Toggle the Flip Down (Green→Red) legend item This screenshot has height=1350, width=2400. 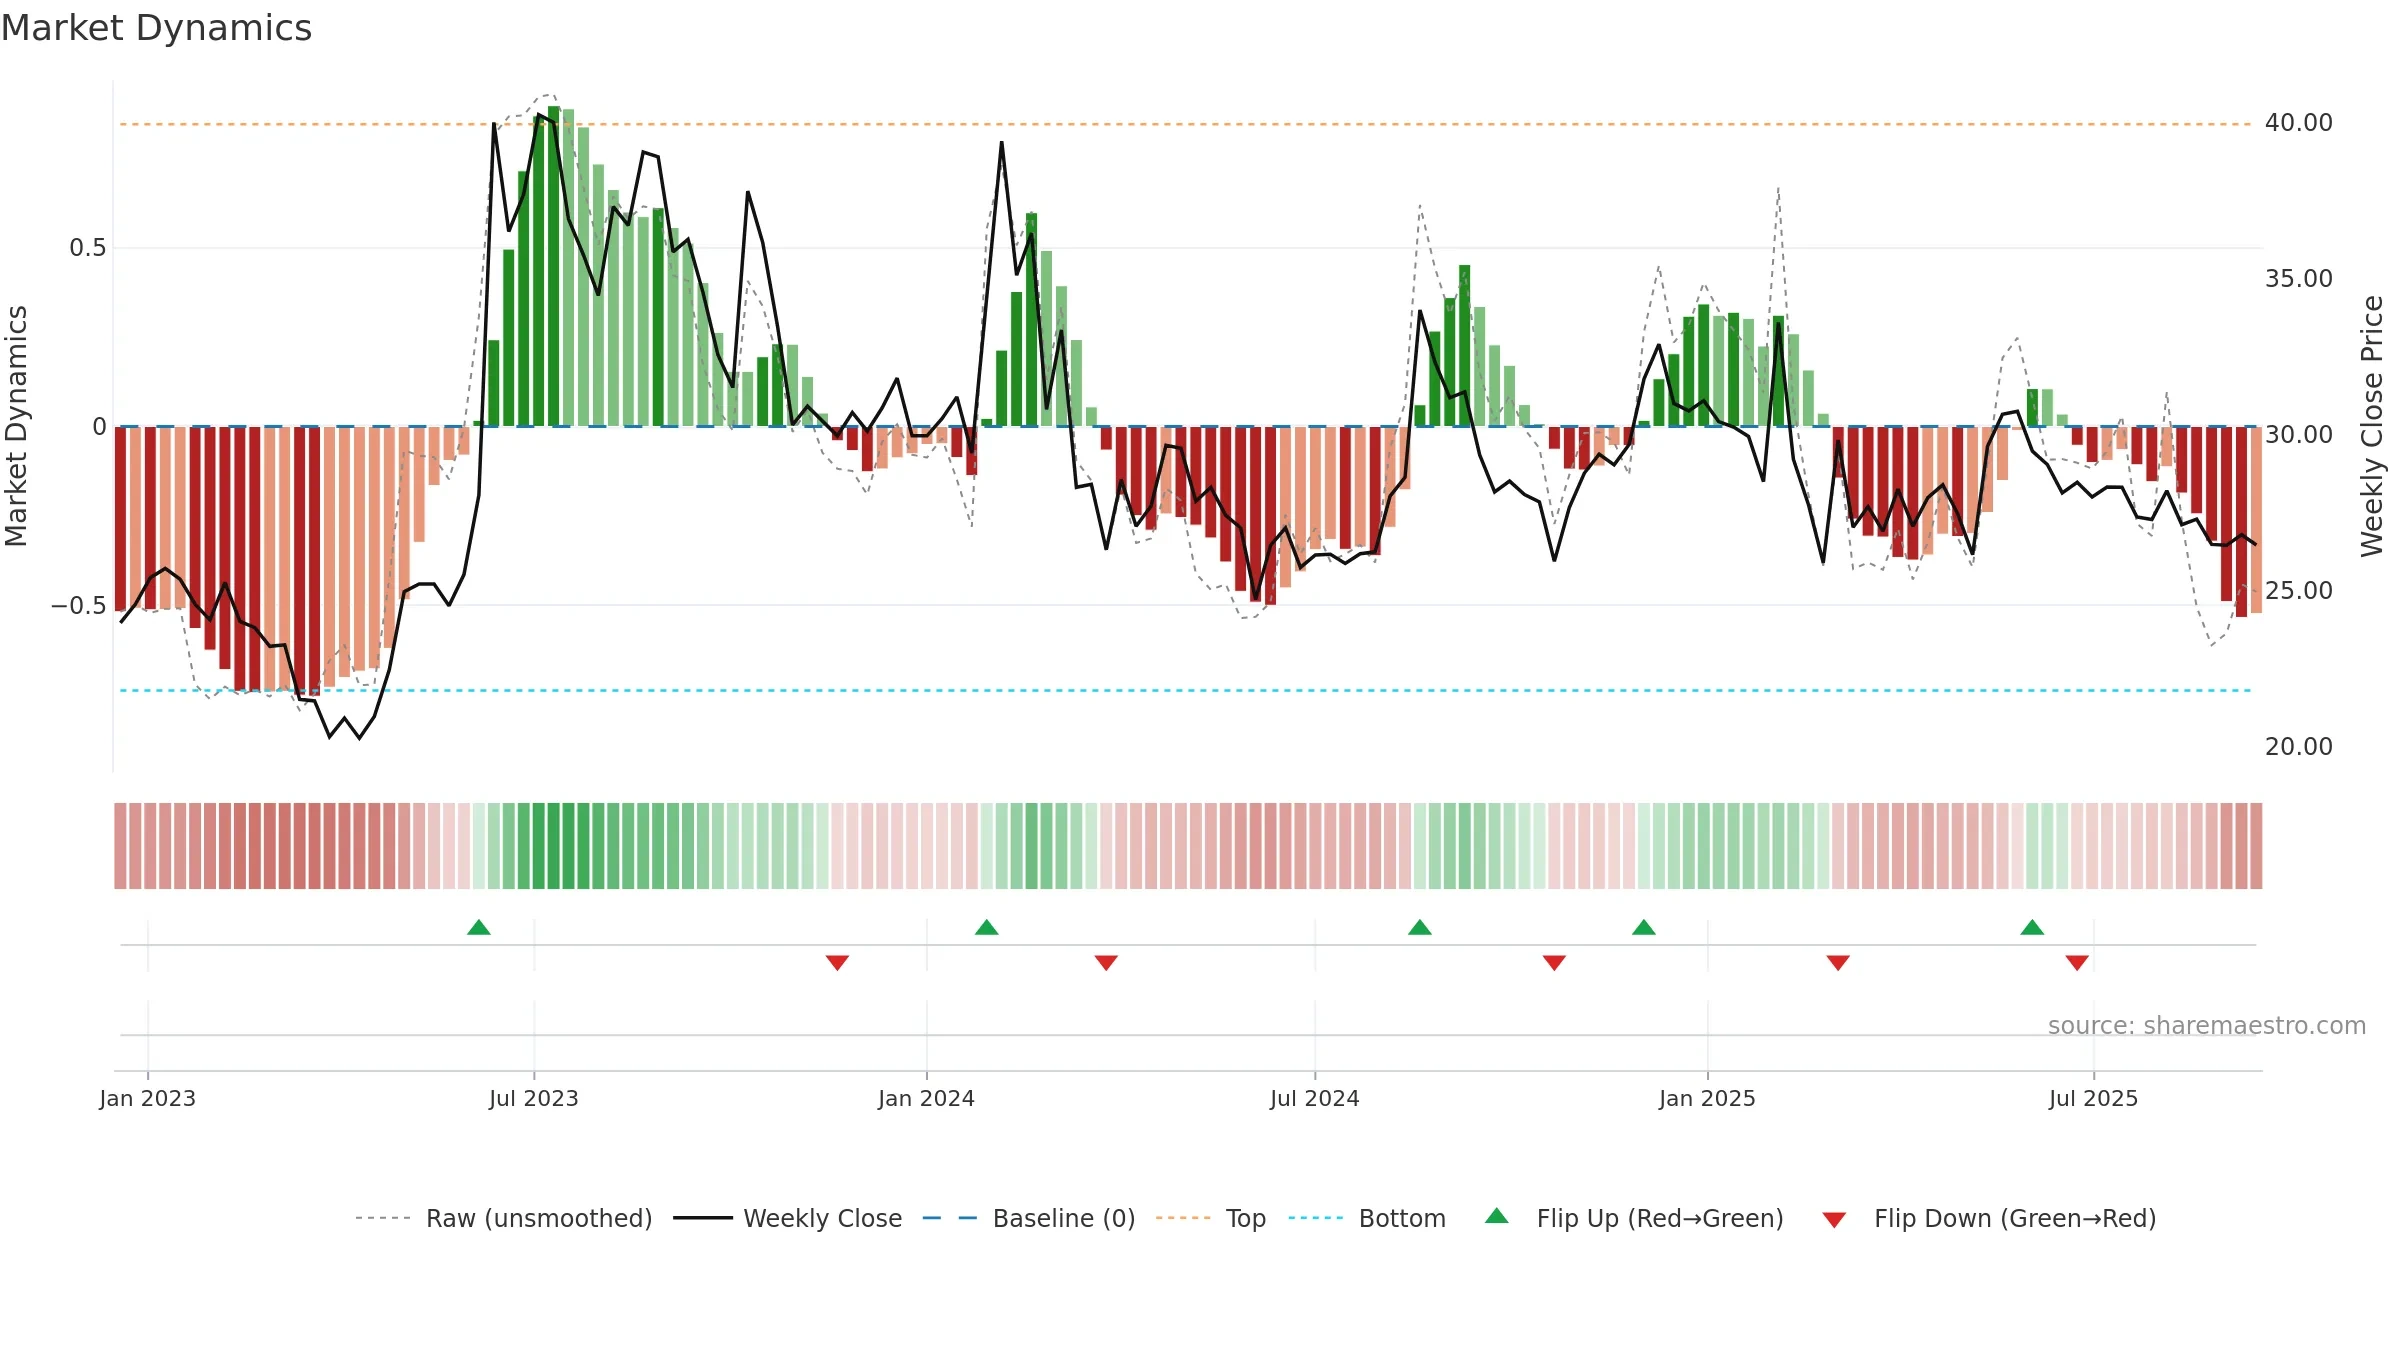(x=1989, y=1218)
